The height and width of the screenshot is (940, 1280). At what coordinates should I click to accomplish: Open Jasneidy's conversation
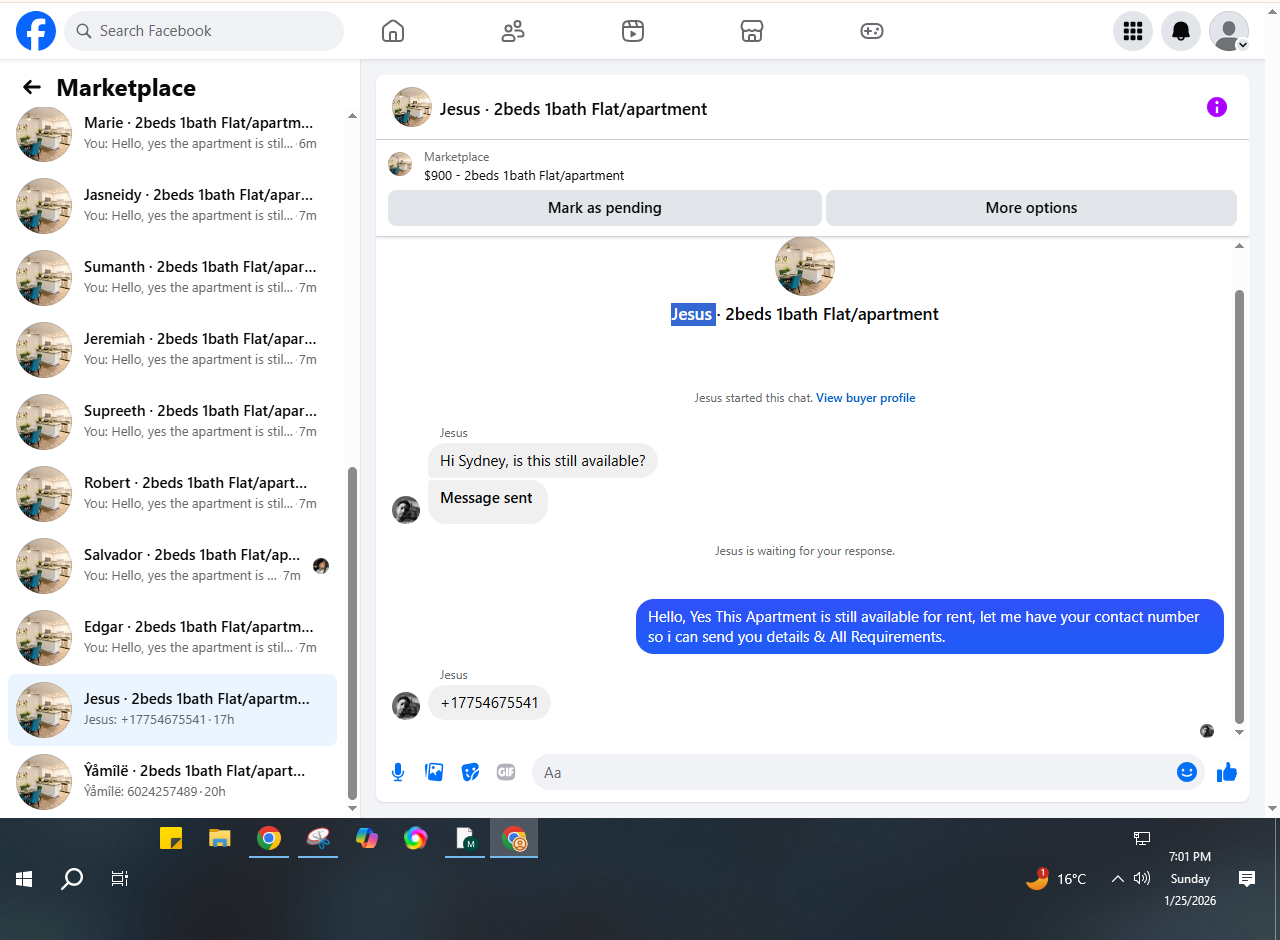(x=172, y=206)
